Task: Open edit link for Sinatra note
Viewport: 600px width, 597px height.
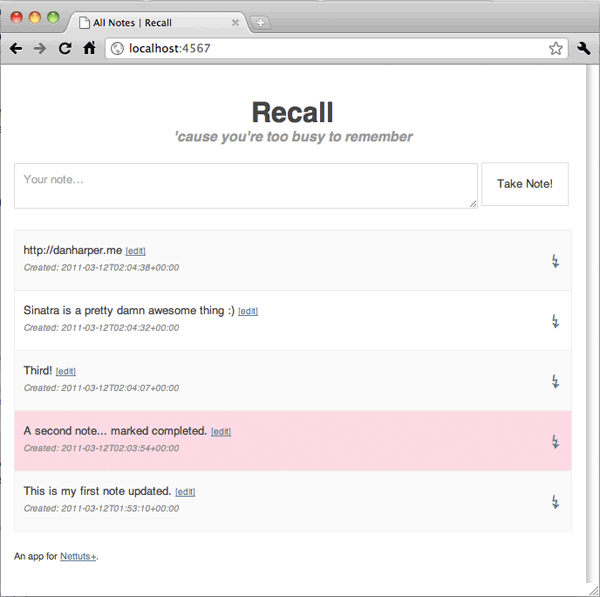Action: [x=248, y=311]
